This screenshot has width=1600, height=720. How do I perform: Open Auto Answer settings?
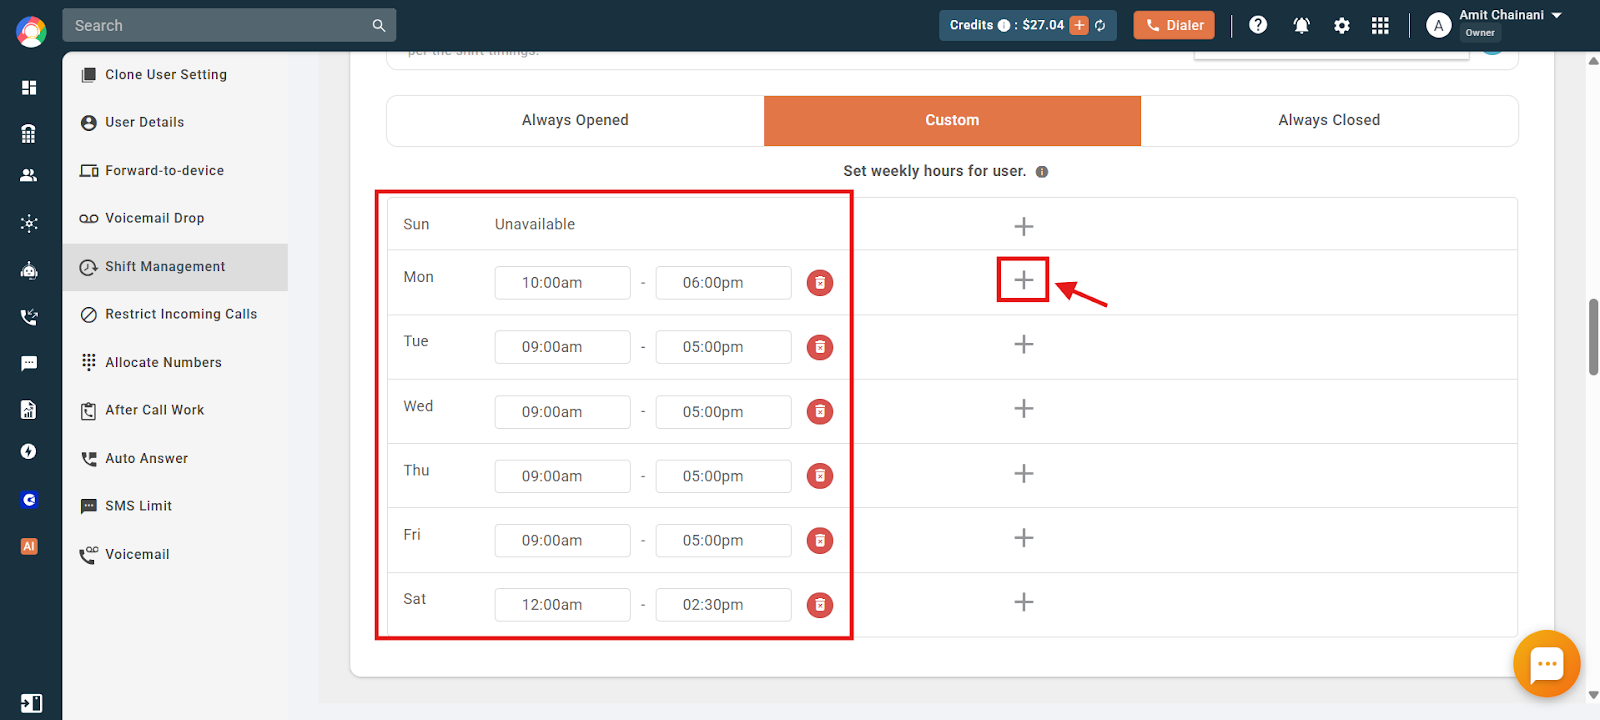pyautogui.click(x=175, y=458)
